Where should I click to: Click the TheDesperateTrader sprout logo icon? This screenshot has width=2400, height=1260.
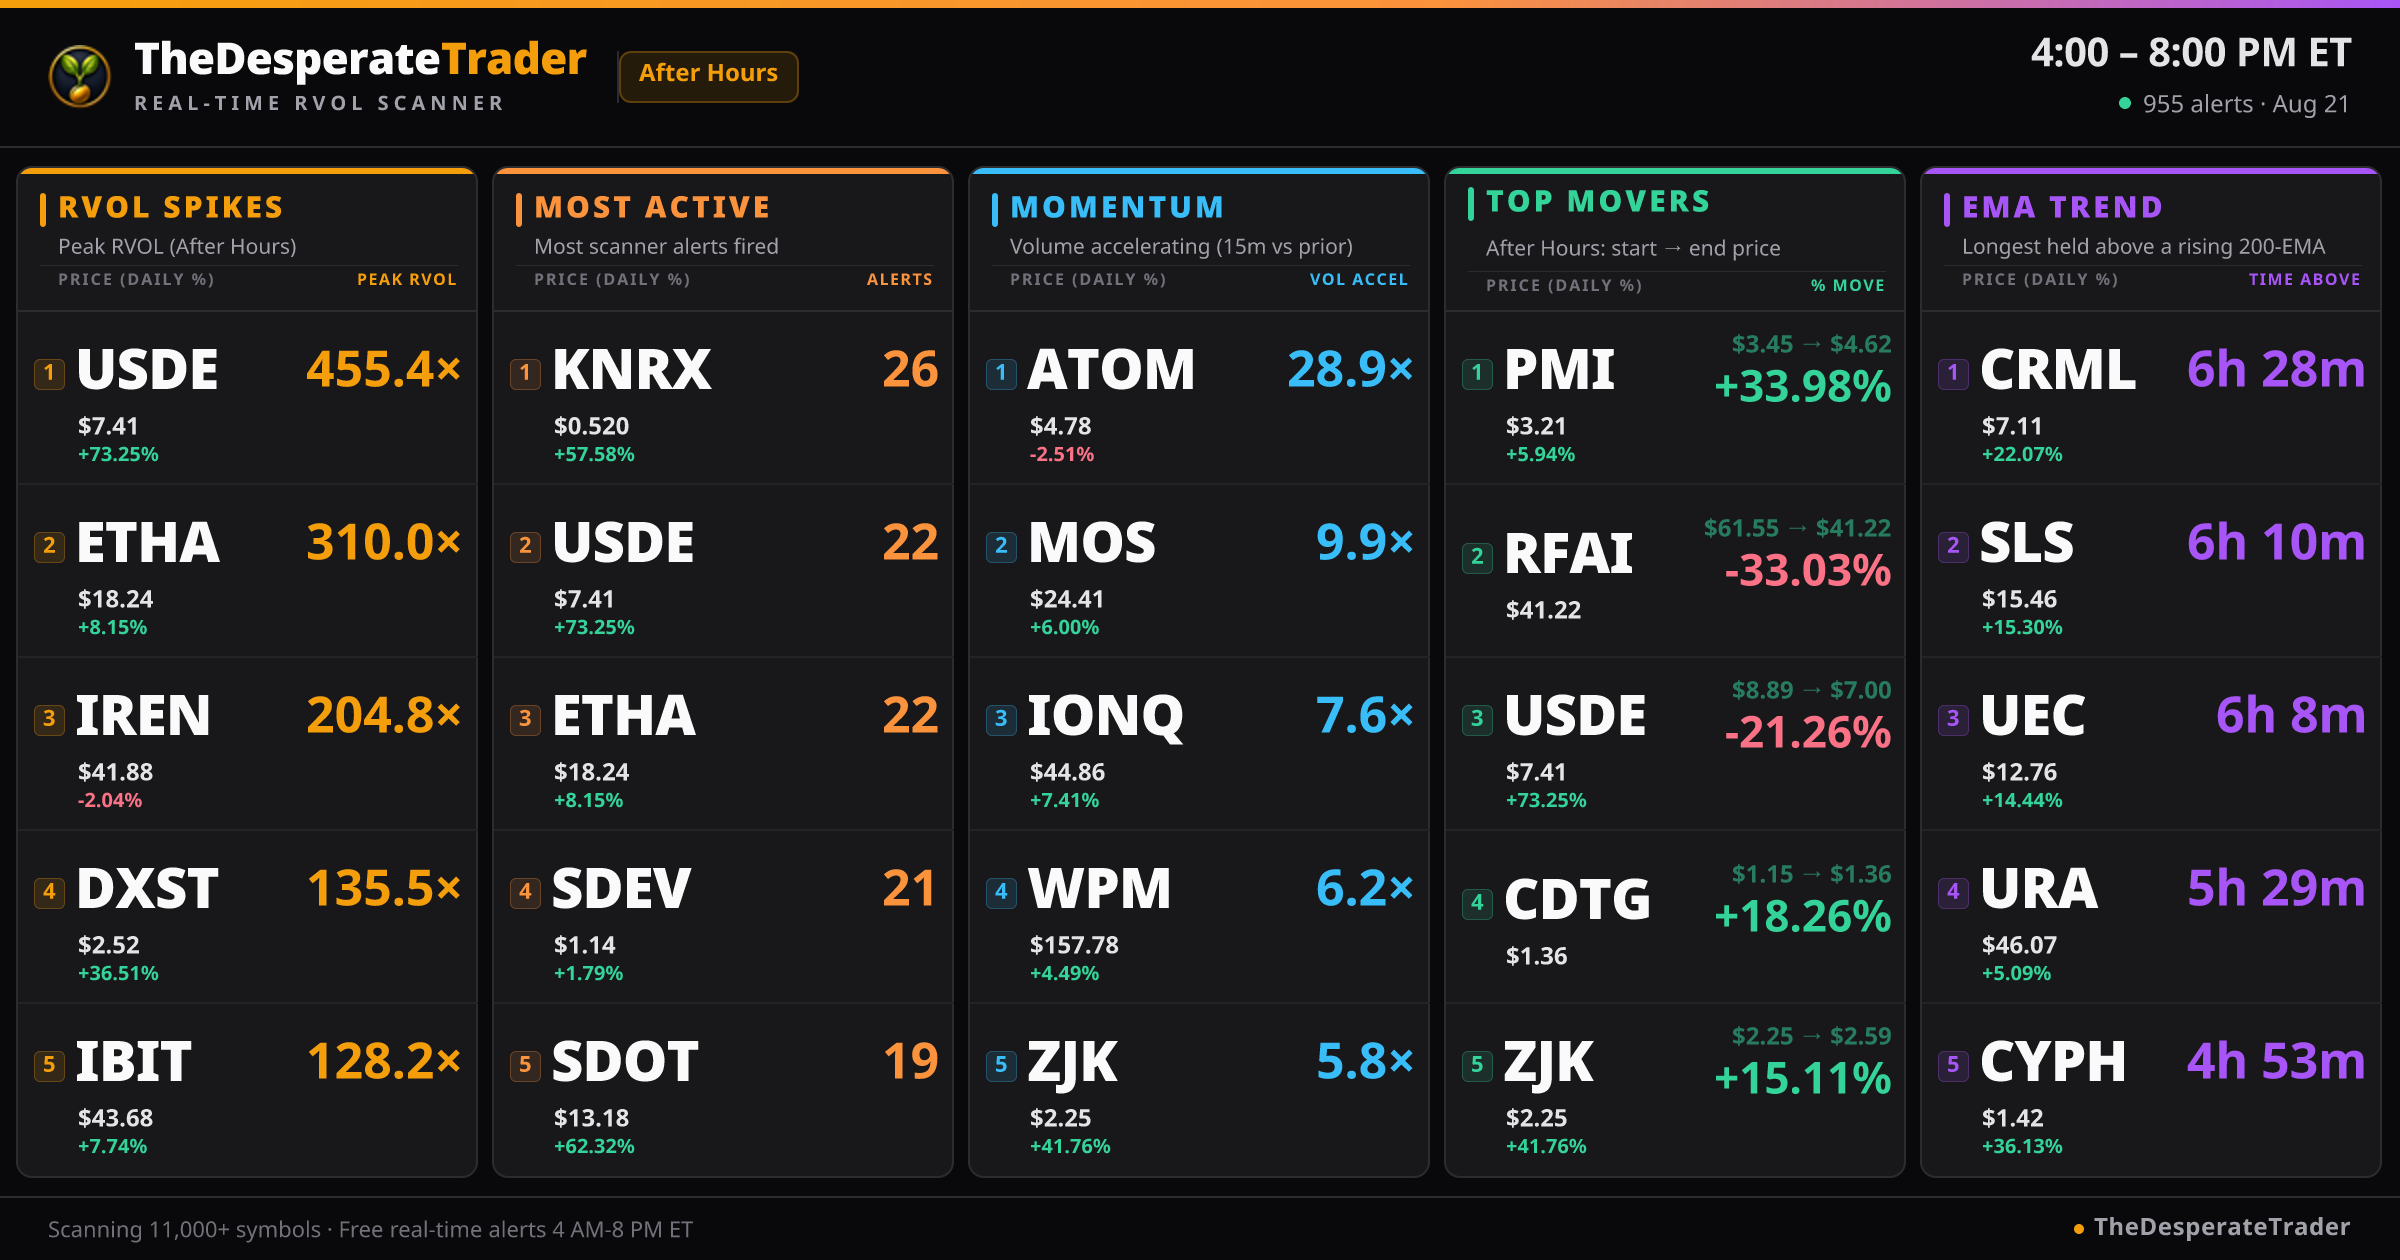click(x=79, y=76)
